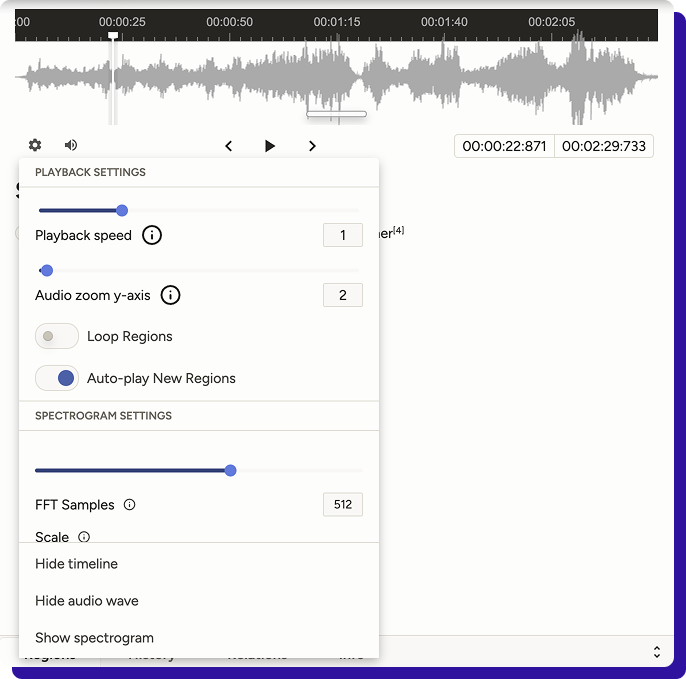Click the 00:00:50 timeline label
The width and height of the screenshot is (686, 679).
tap(229, 22)
